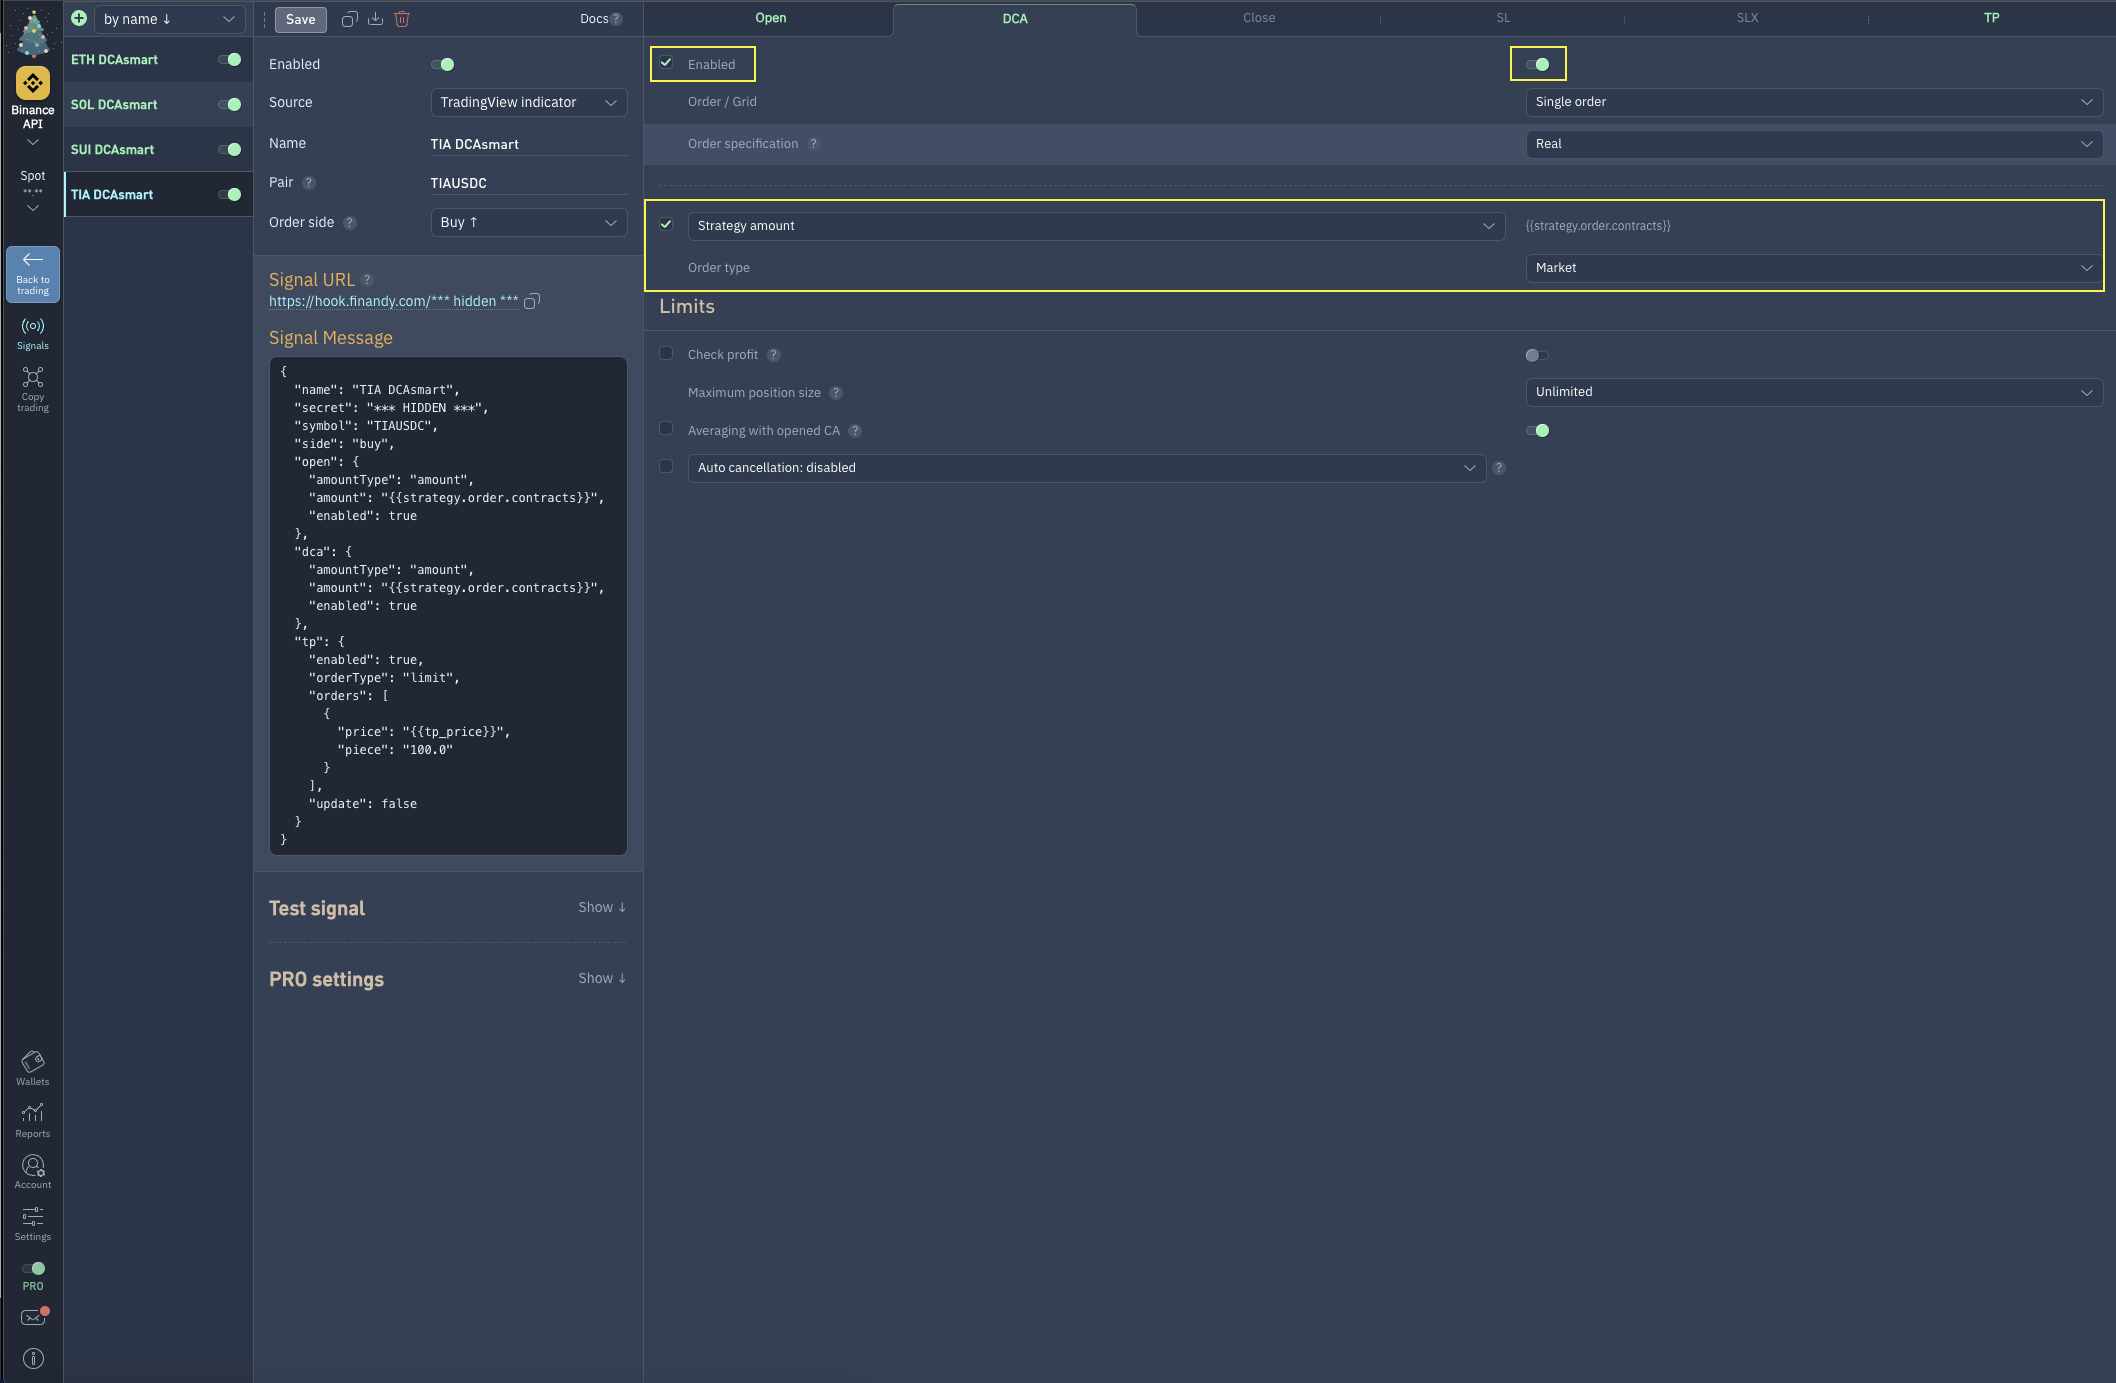The width and height of the screenshot is (2116, 1383).
Task: Show the Test signal section
Action: tap(601, 907)
